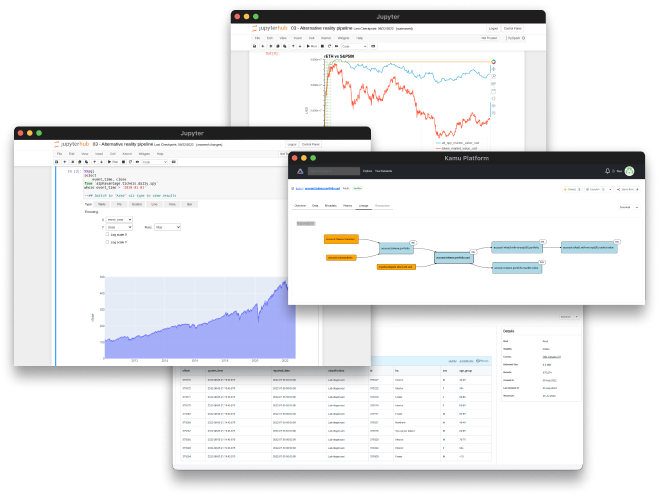This screenshot has width=659, height=496.
Task: Switch to the Lineage tab in Kamu
Action: (364, 206)
